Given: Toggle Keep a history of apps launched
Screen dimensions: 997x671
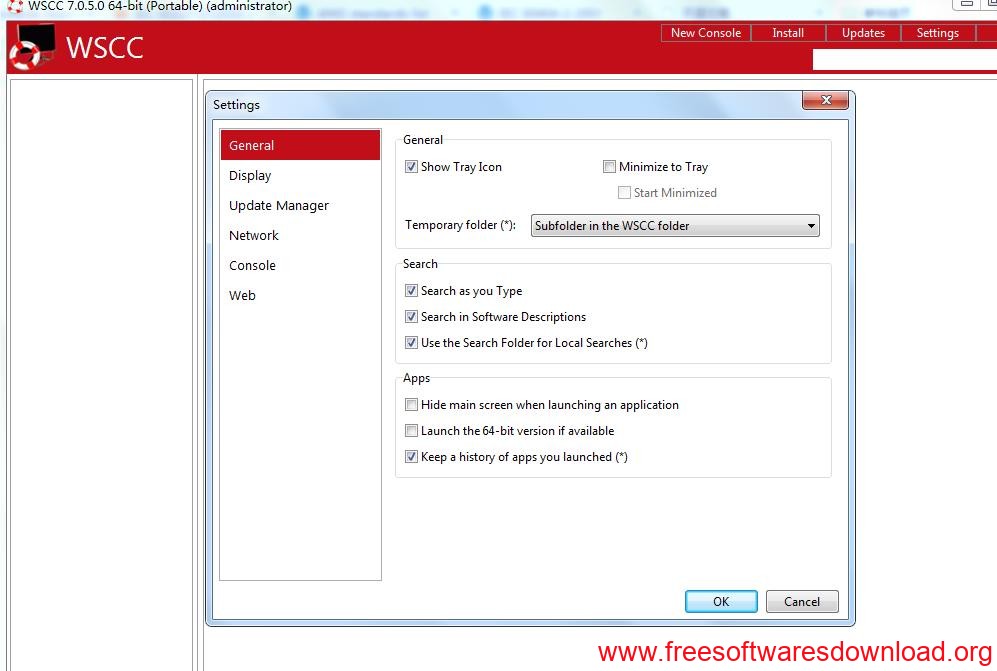Looking at the screenshot, I should [x=411, y=457].
